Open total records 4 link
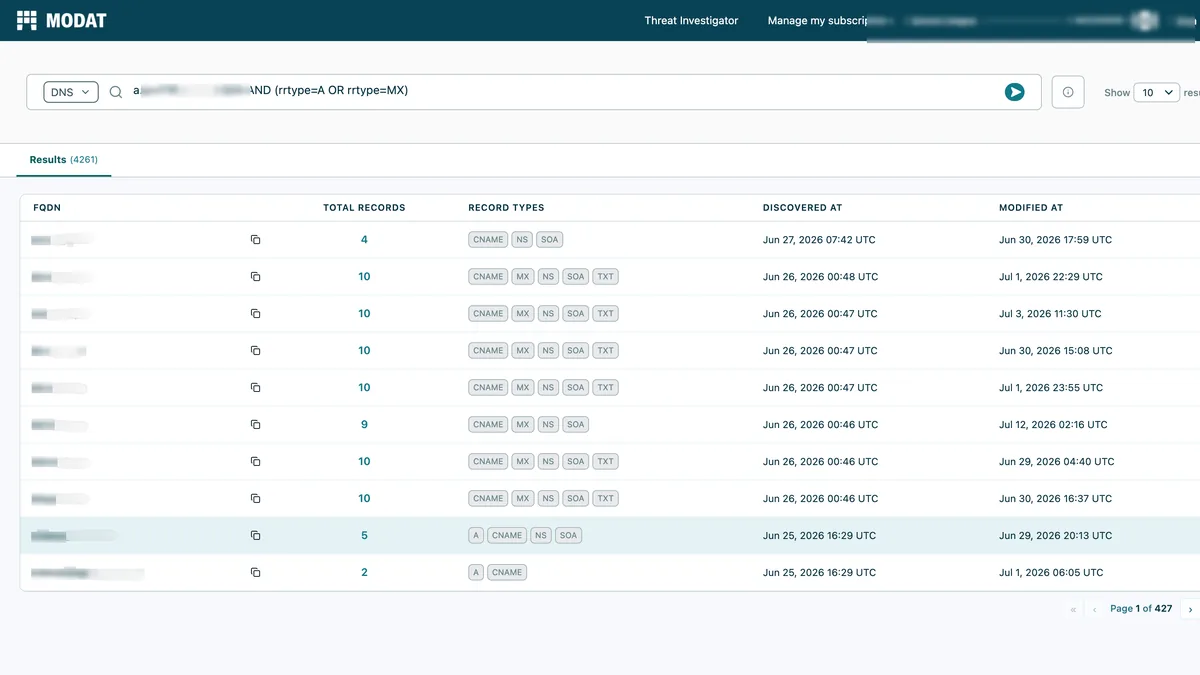Image resolution: width=1200 pixels, height=675 pixels. [x=364, y=240]
